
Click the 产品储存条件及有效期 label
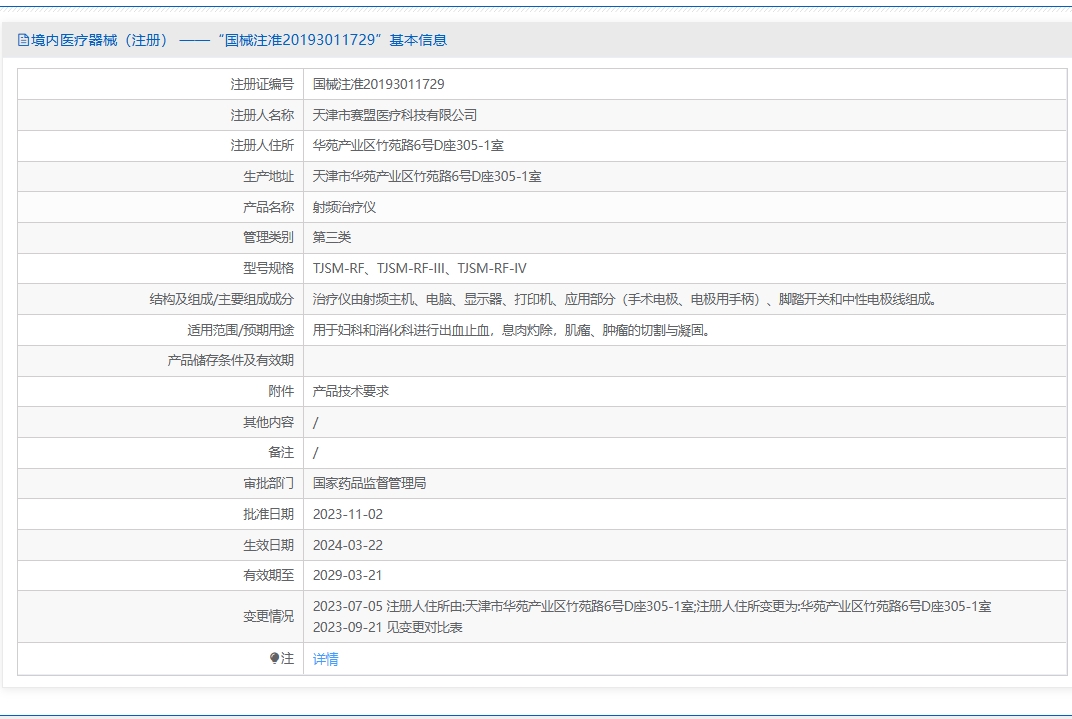[x=230, y=360]
